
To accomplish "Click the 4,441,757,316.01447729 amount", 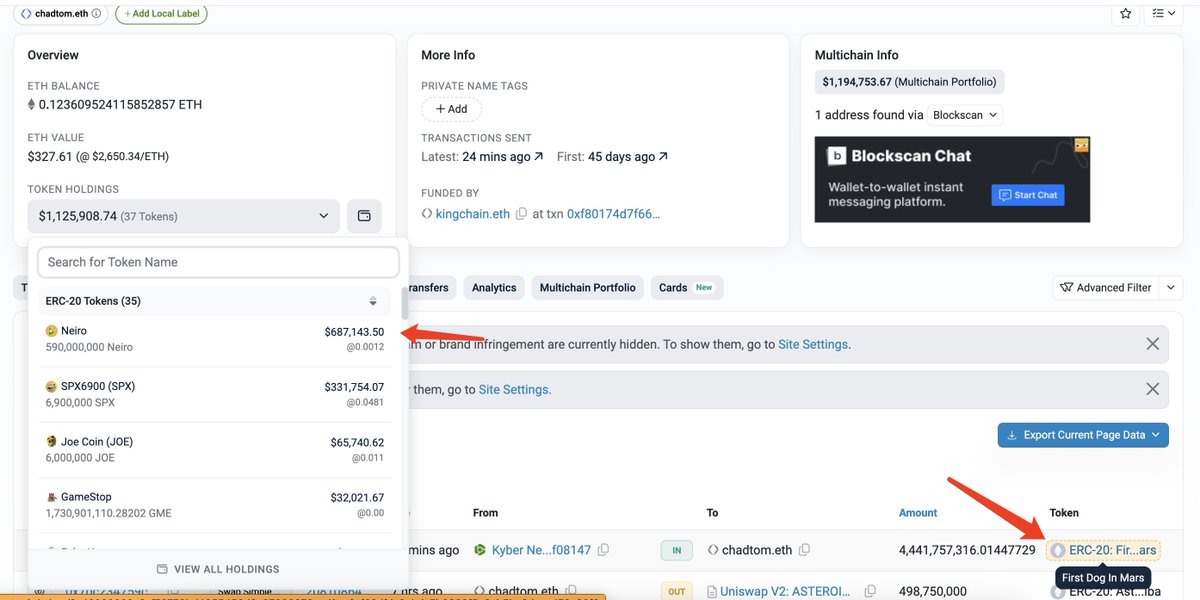I will (x=967, y=550).
